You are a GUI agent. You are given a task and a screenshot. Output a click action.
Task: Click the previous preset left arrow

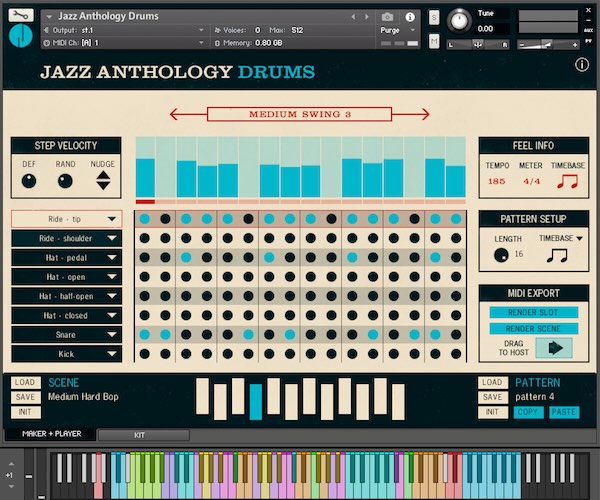pyautogui.click(x=353, y=17)
